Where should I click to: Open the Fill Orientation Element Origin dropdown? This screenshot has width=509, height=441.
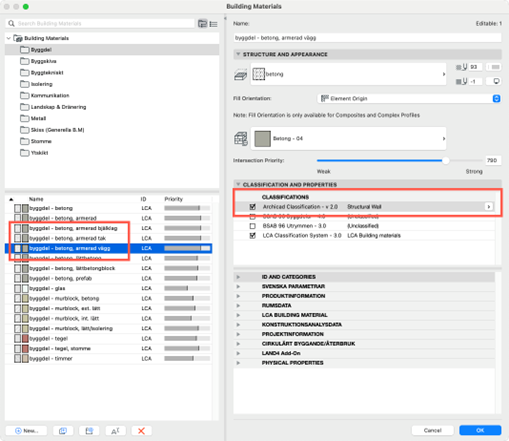[409, 99]
